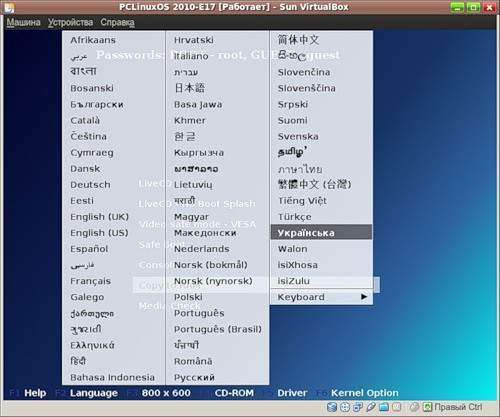Click the virtualization features indicator icon
The height and width of the screenshot is (417, 500).
pos(396,407)
